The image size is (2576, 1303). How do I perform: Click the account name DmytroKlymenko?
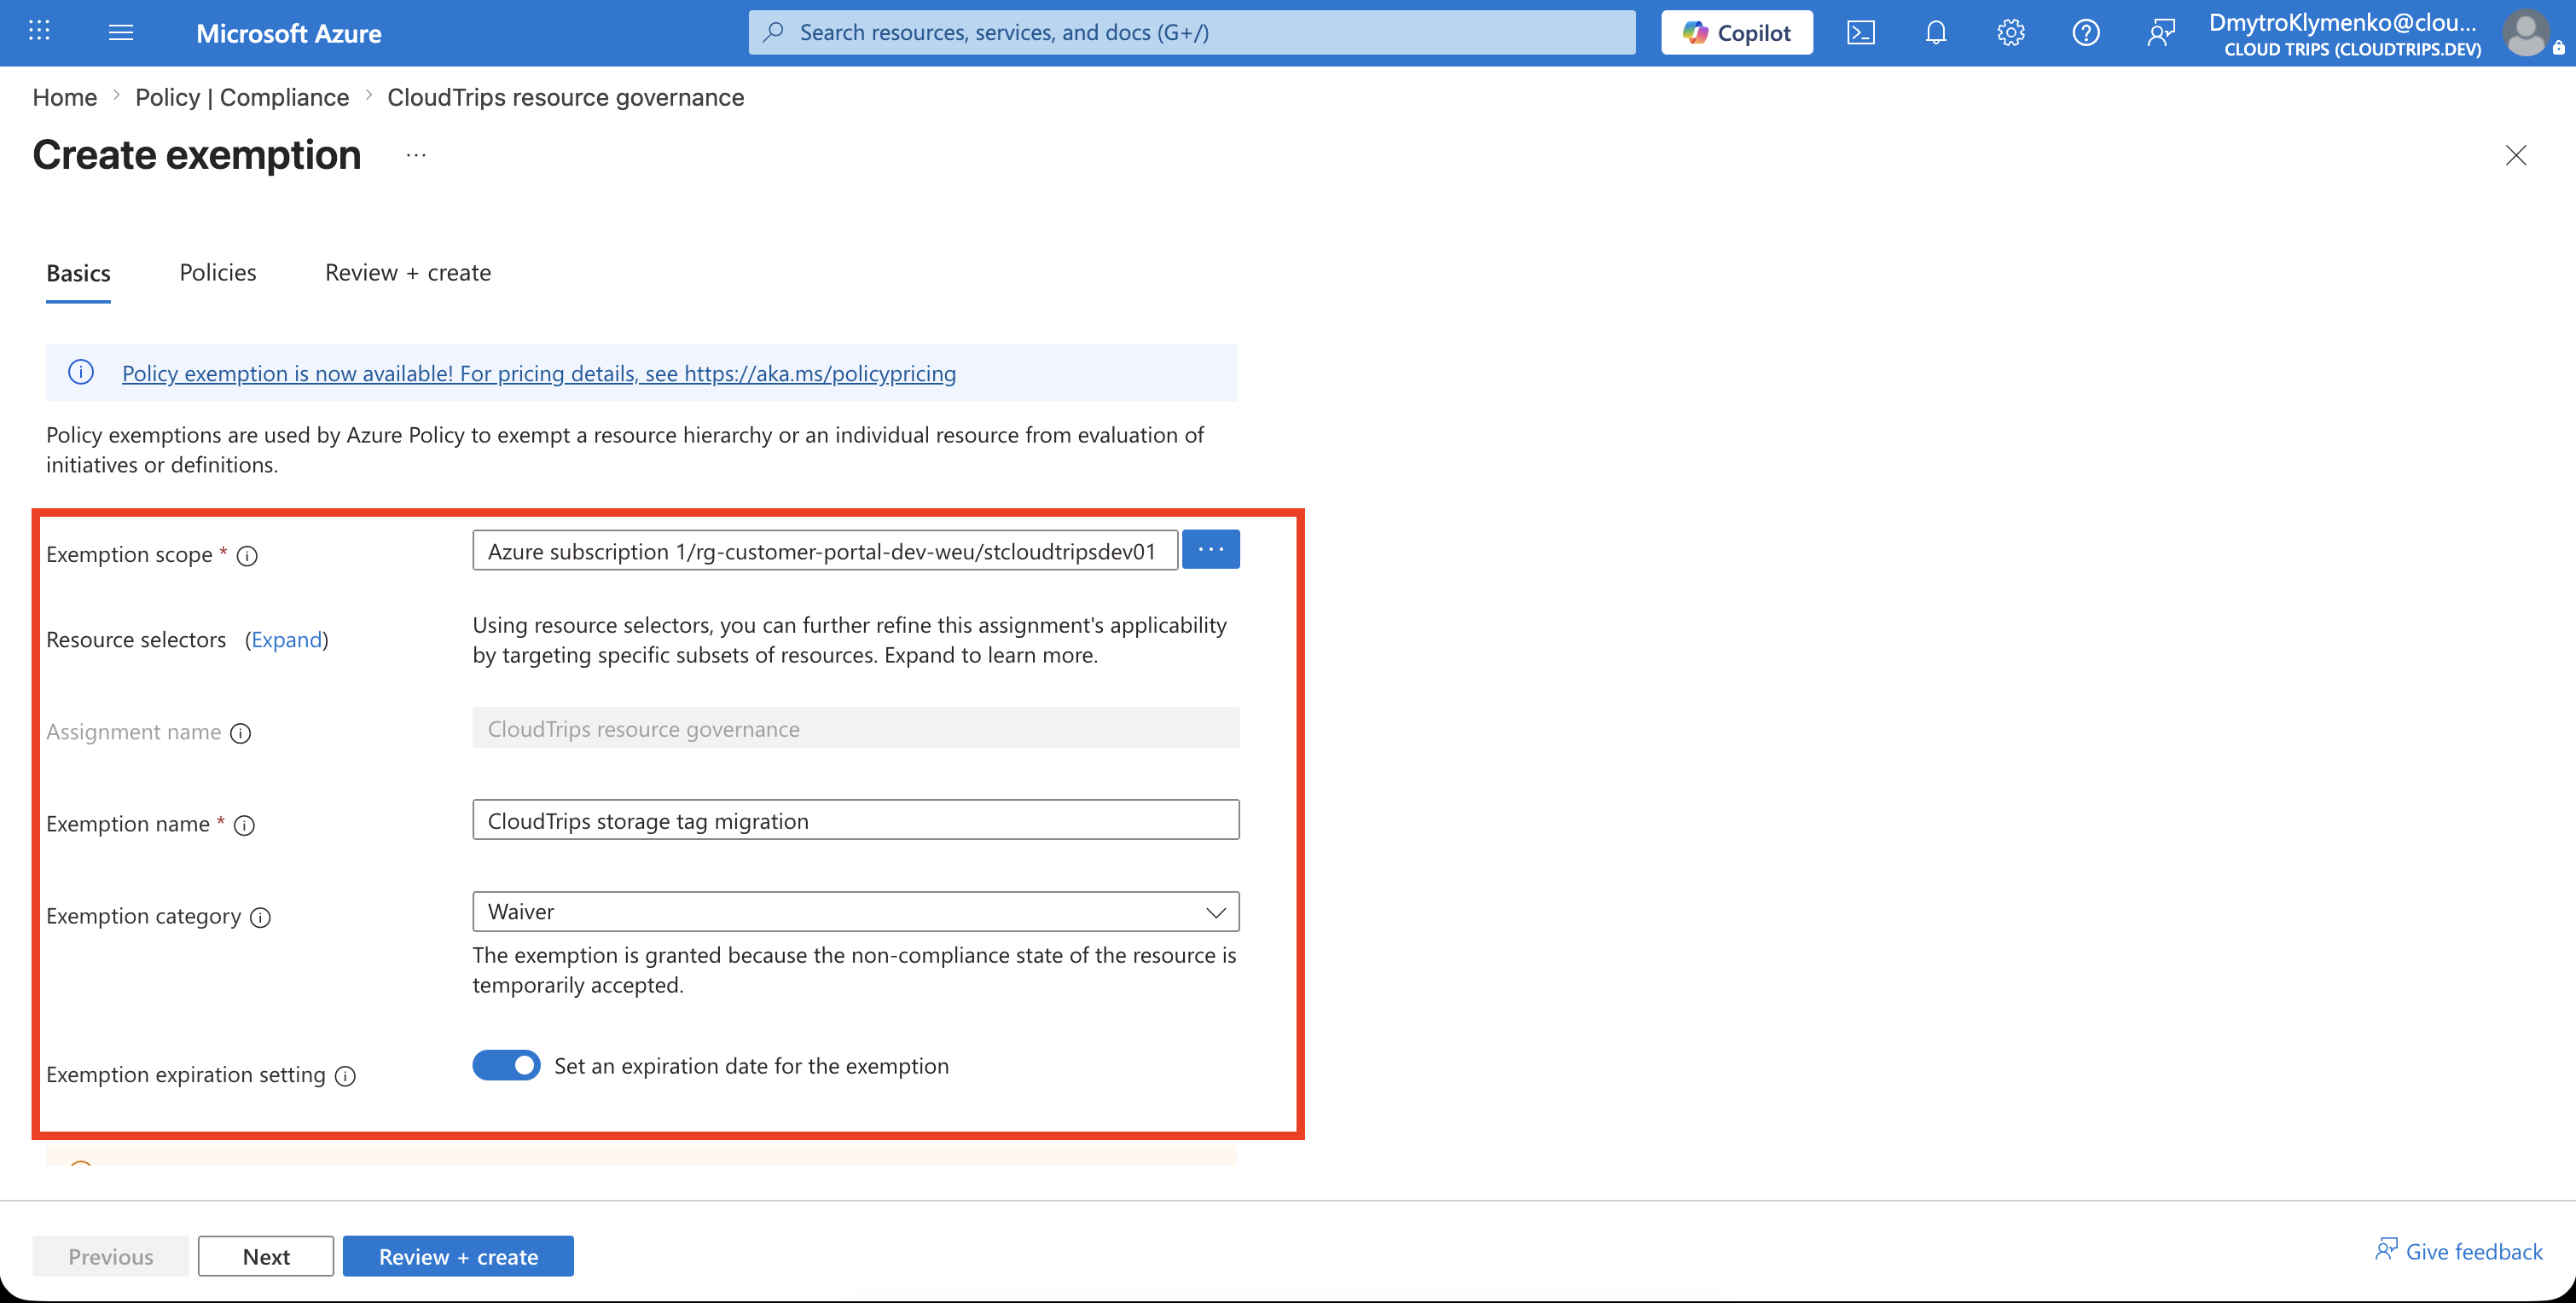[2343, 22]
